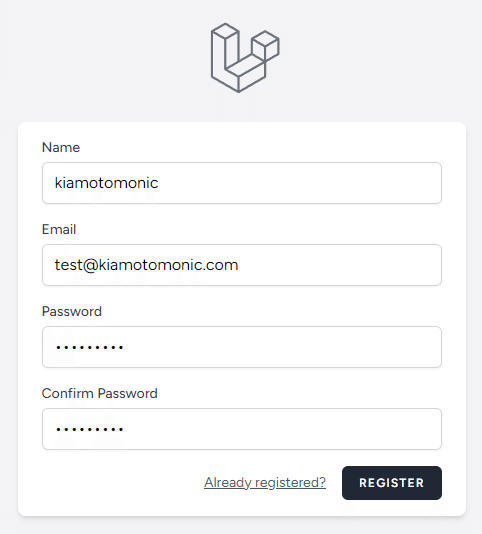
Task: Click the Email field label
Action: (59, 230)
